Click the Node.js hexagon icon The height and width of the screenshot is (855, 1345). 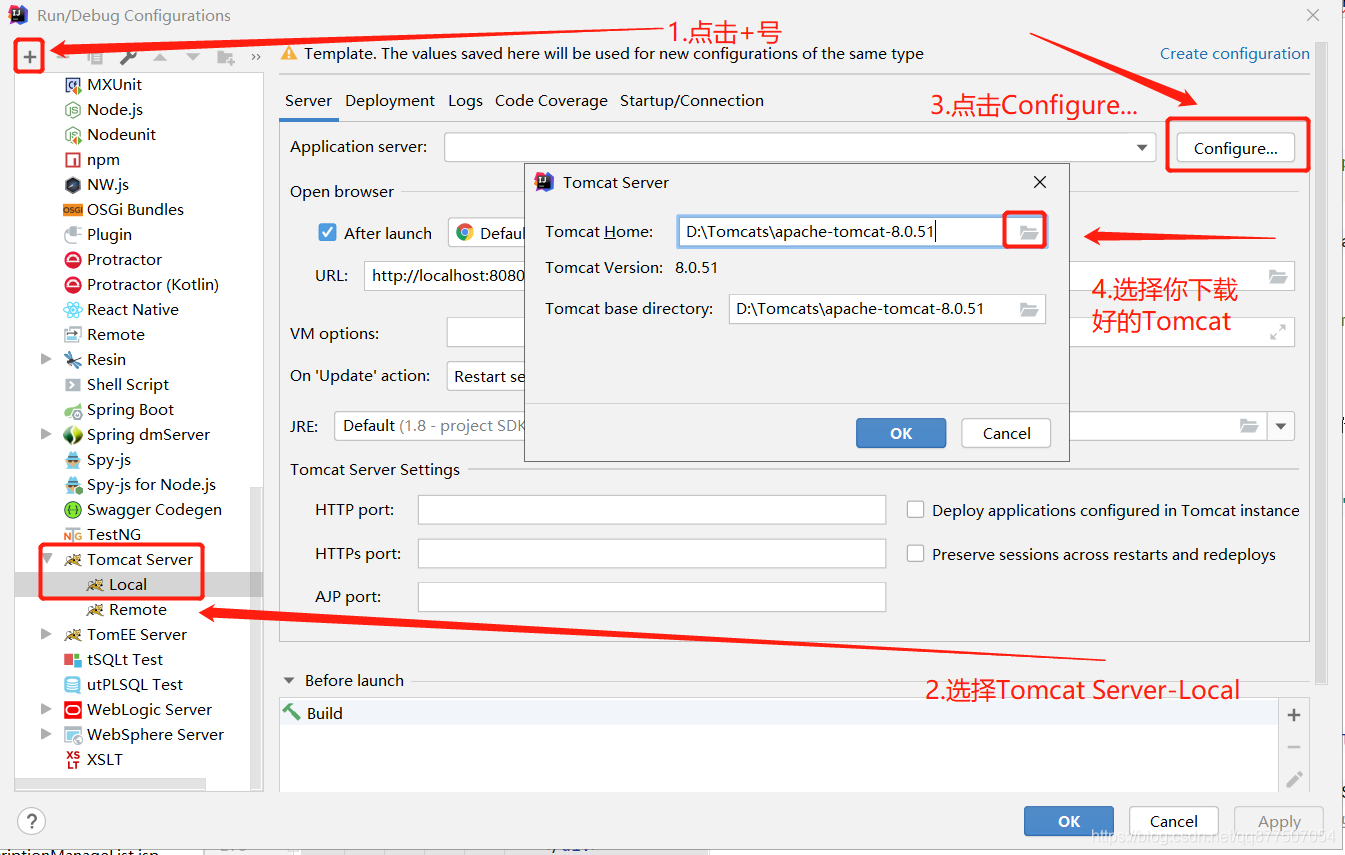[x=72, y=110]
